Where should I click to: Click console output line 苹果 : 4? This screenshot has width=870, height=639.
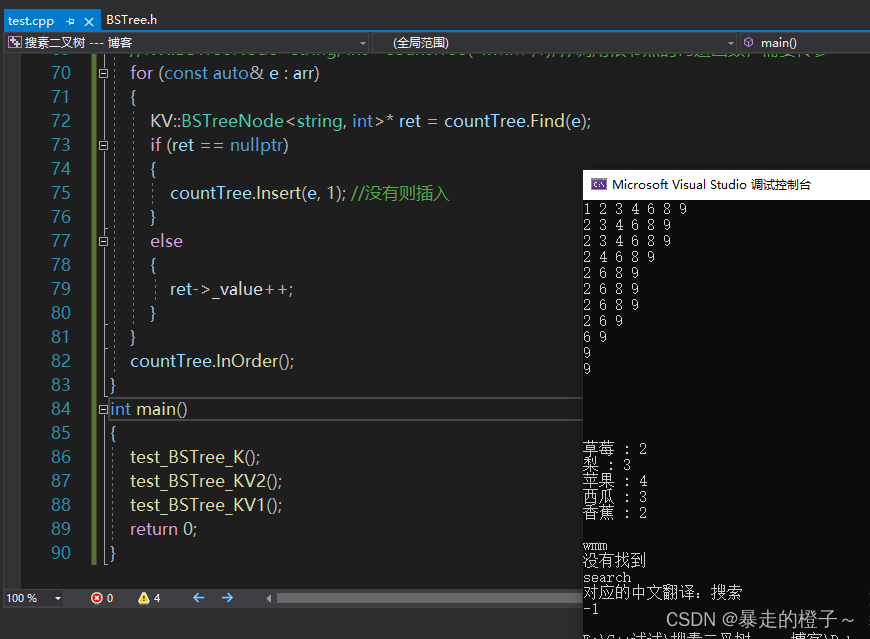[615, 480]
